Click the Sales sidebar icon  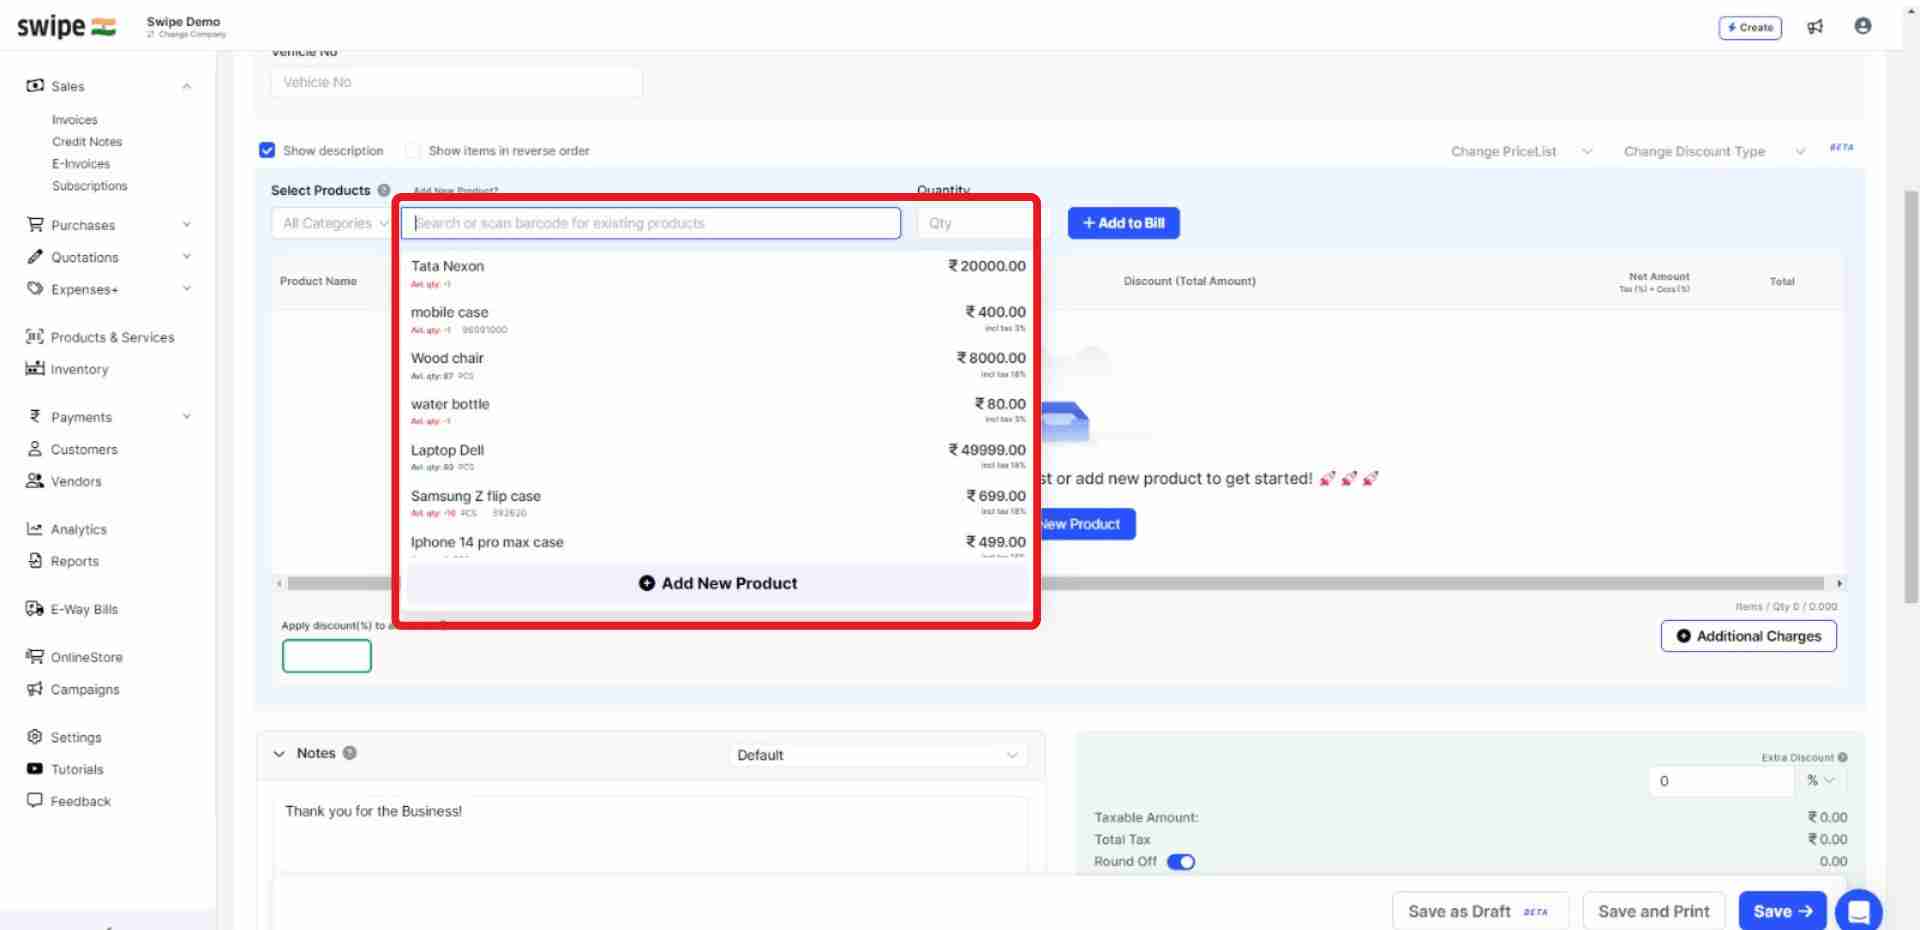(x=35, y=86)
